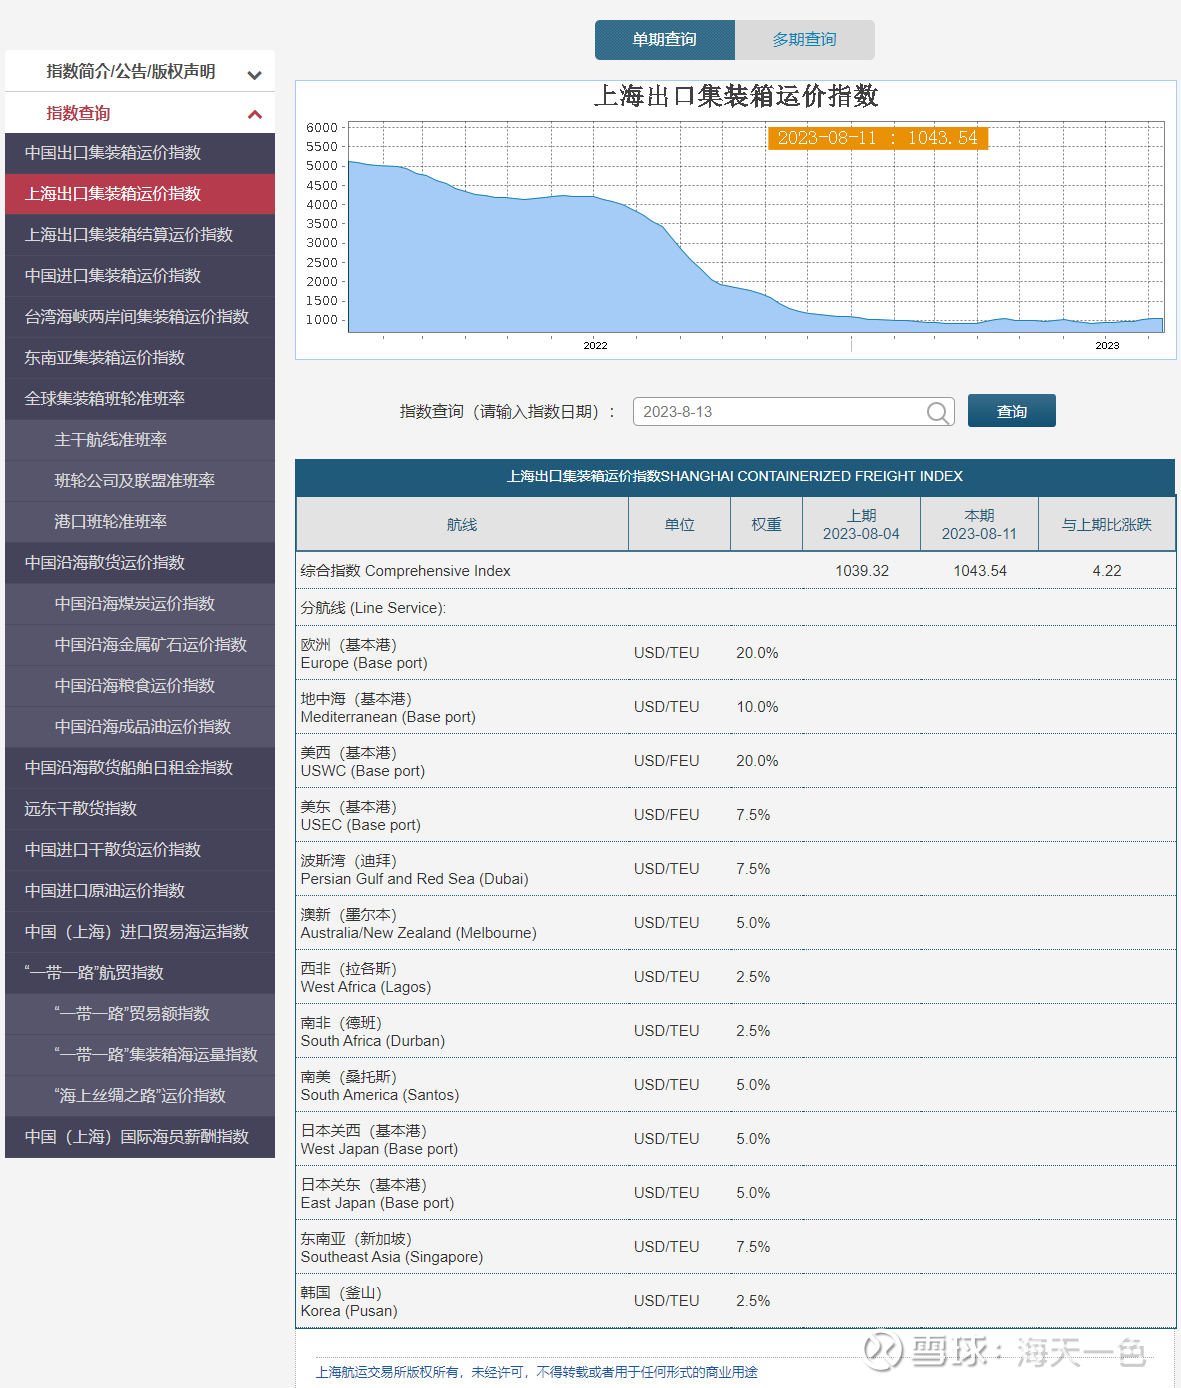Click 南美 South America (Santos) row
Viewport: 1181px width, 1388px height.
tap(735, 1085)
